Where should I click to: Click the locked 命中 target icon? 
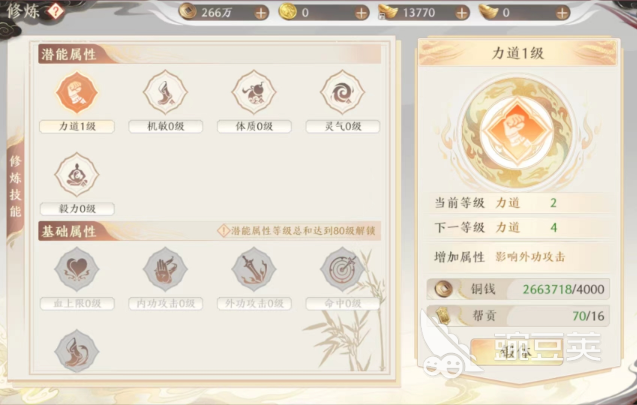[x=342, y=269]
